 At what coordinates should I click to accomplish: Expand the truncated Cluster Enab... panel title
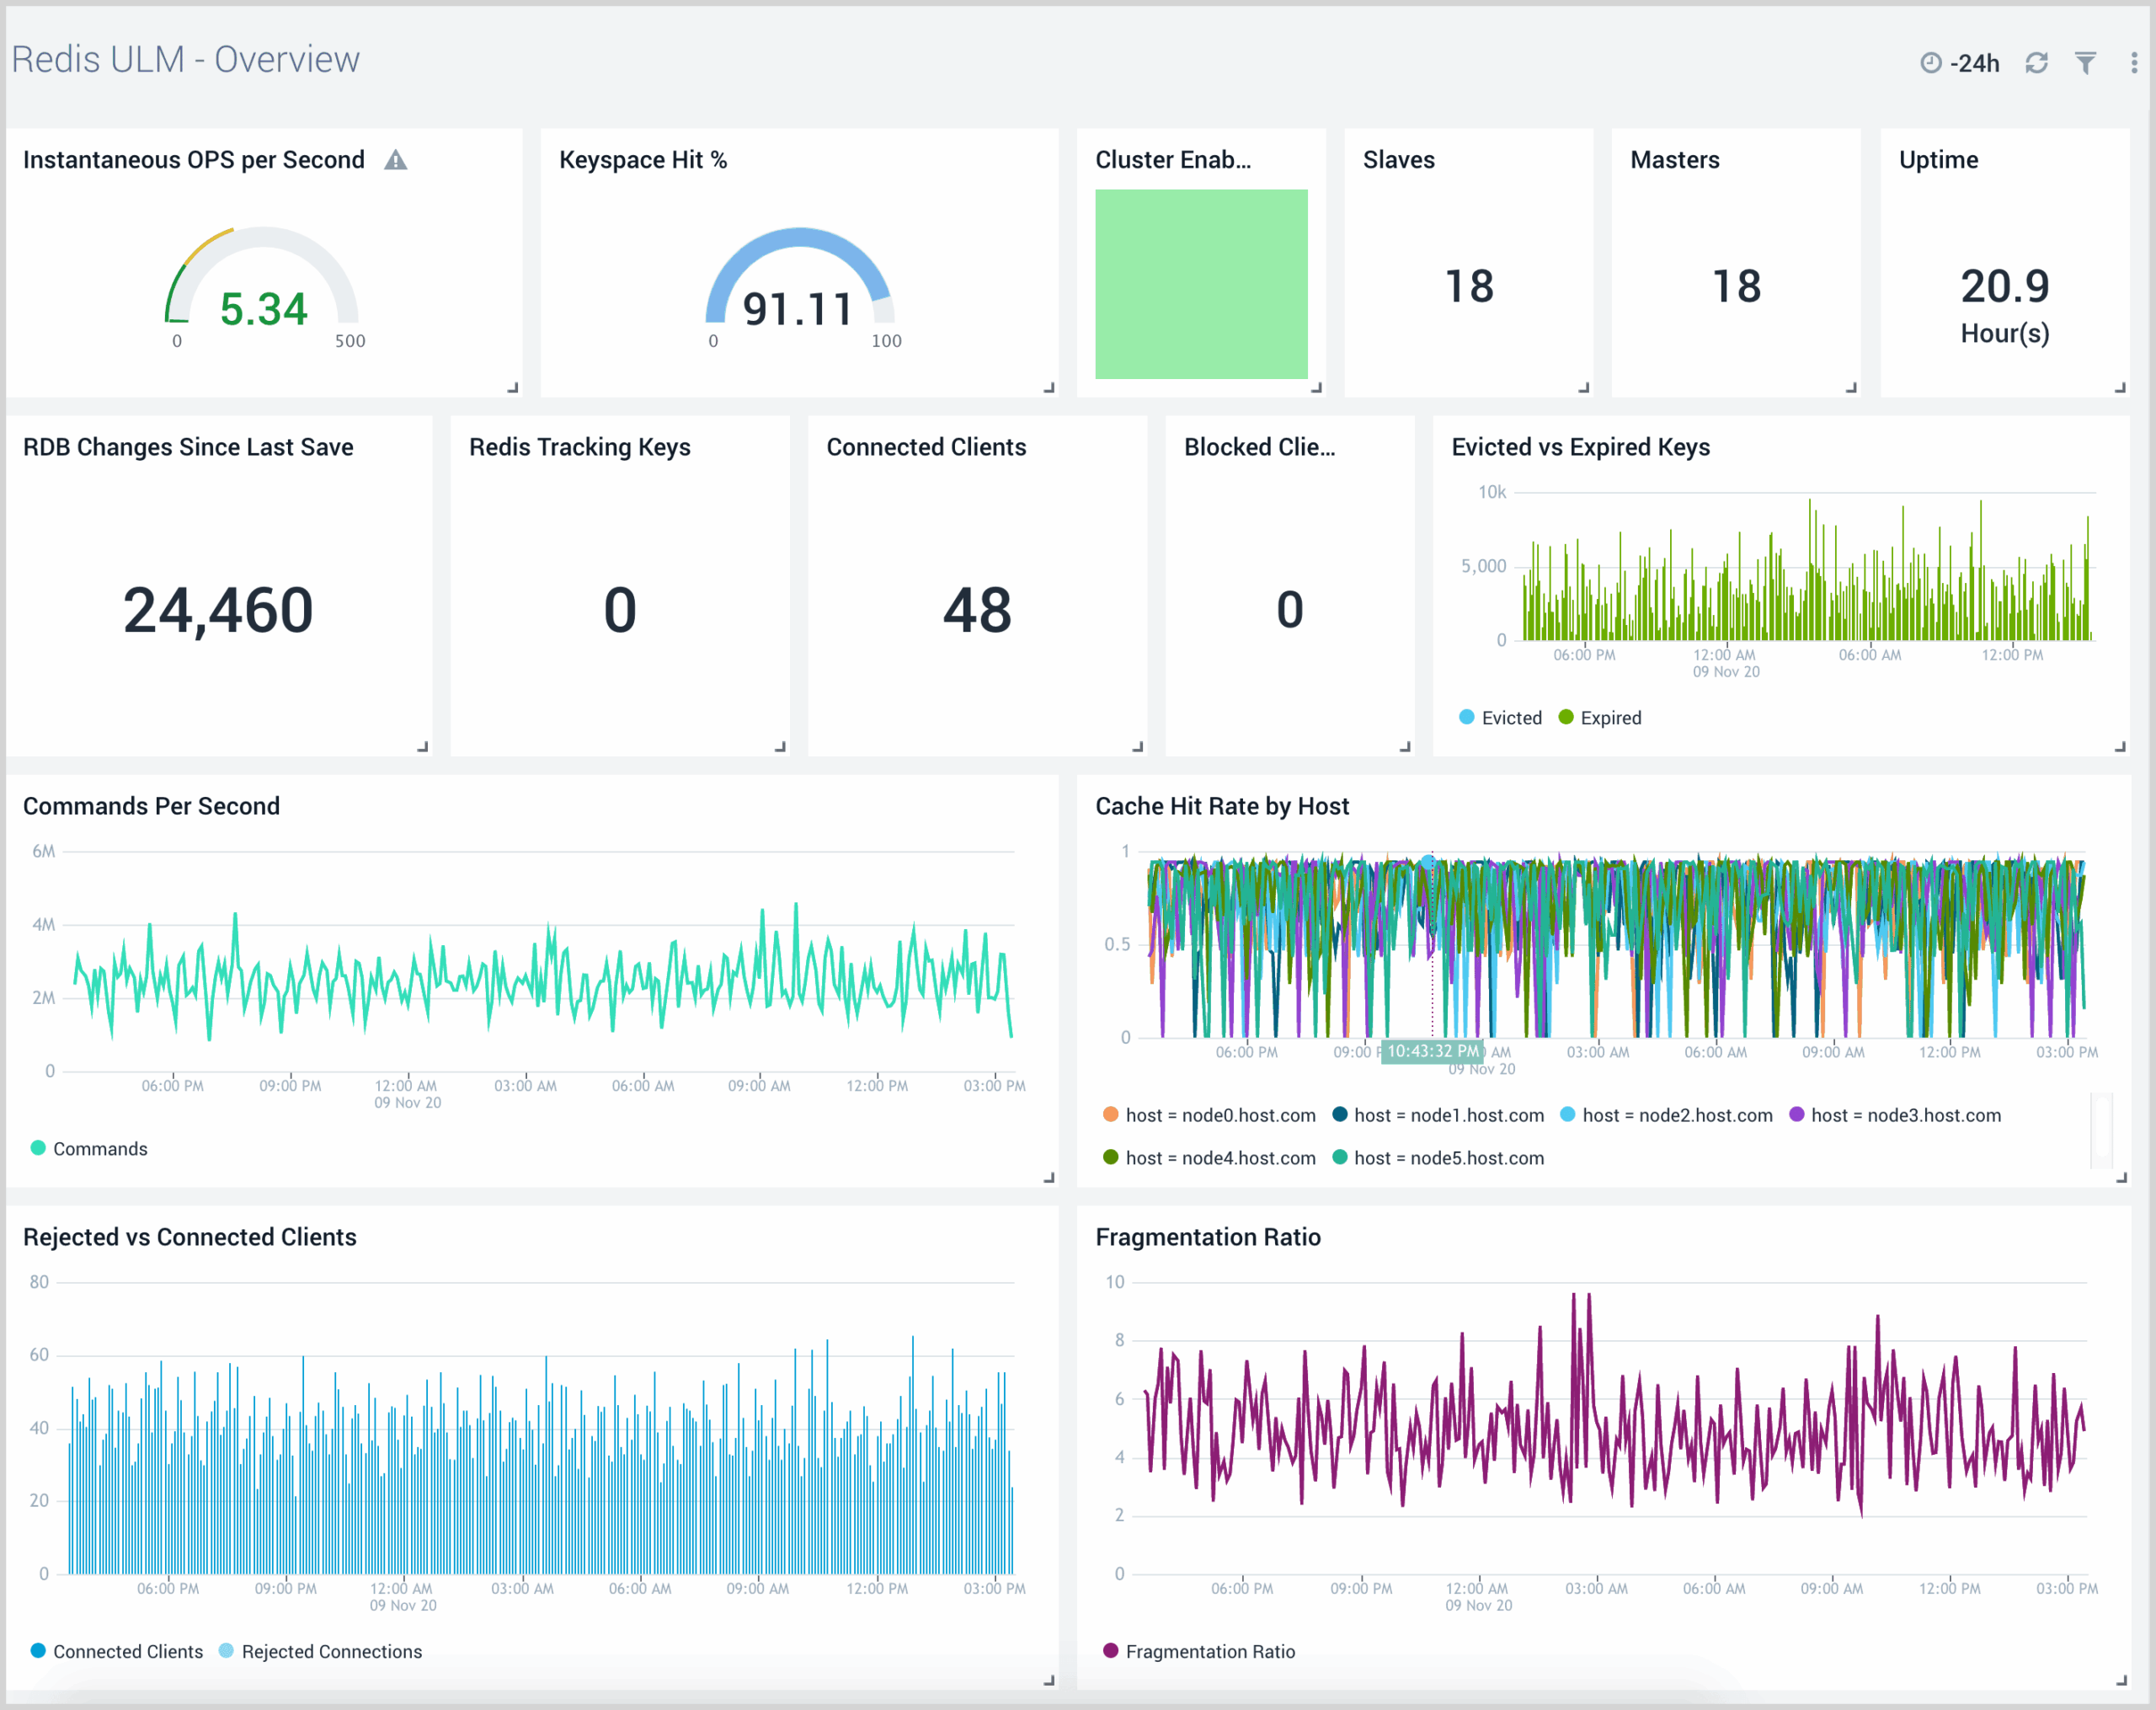tap(1176, 159)
